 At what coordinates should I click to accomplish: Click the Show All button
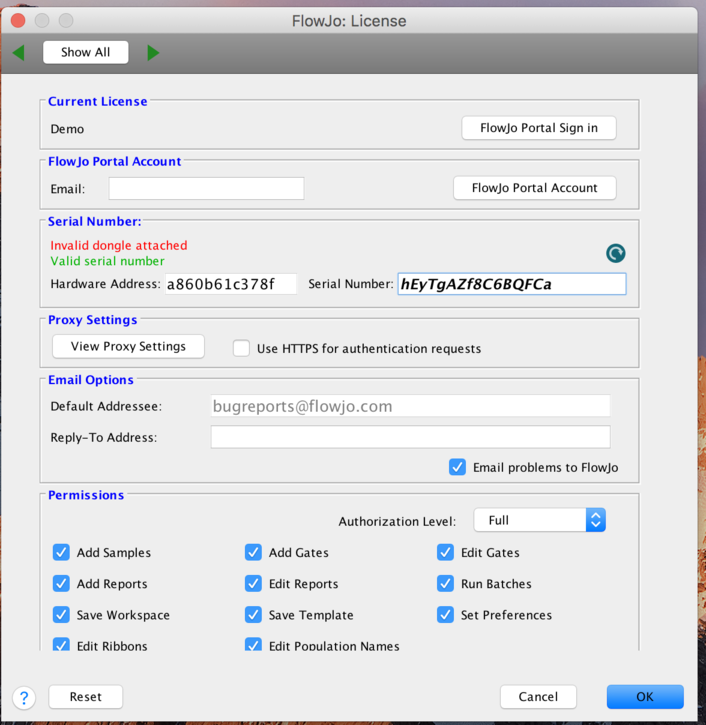click(86, 52)
